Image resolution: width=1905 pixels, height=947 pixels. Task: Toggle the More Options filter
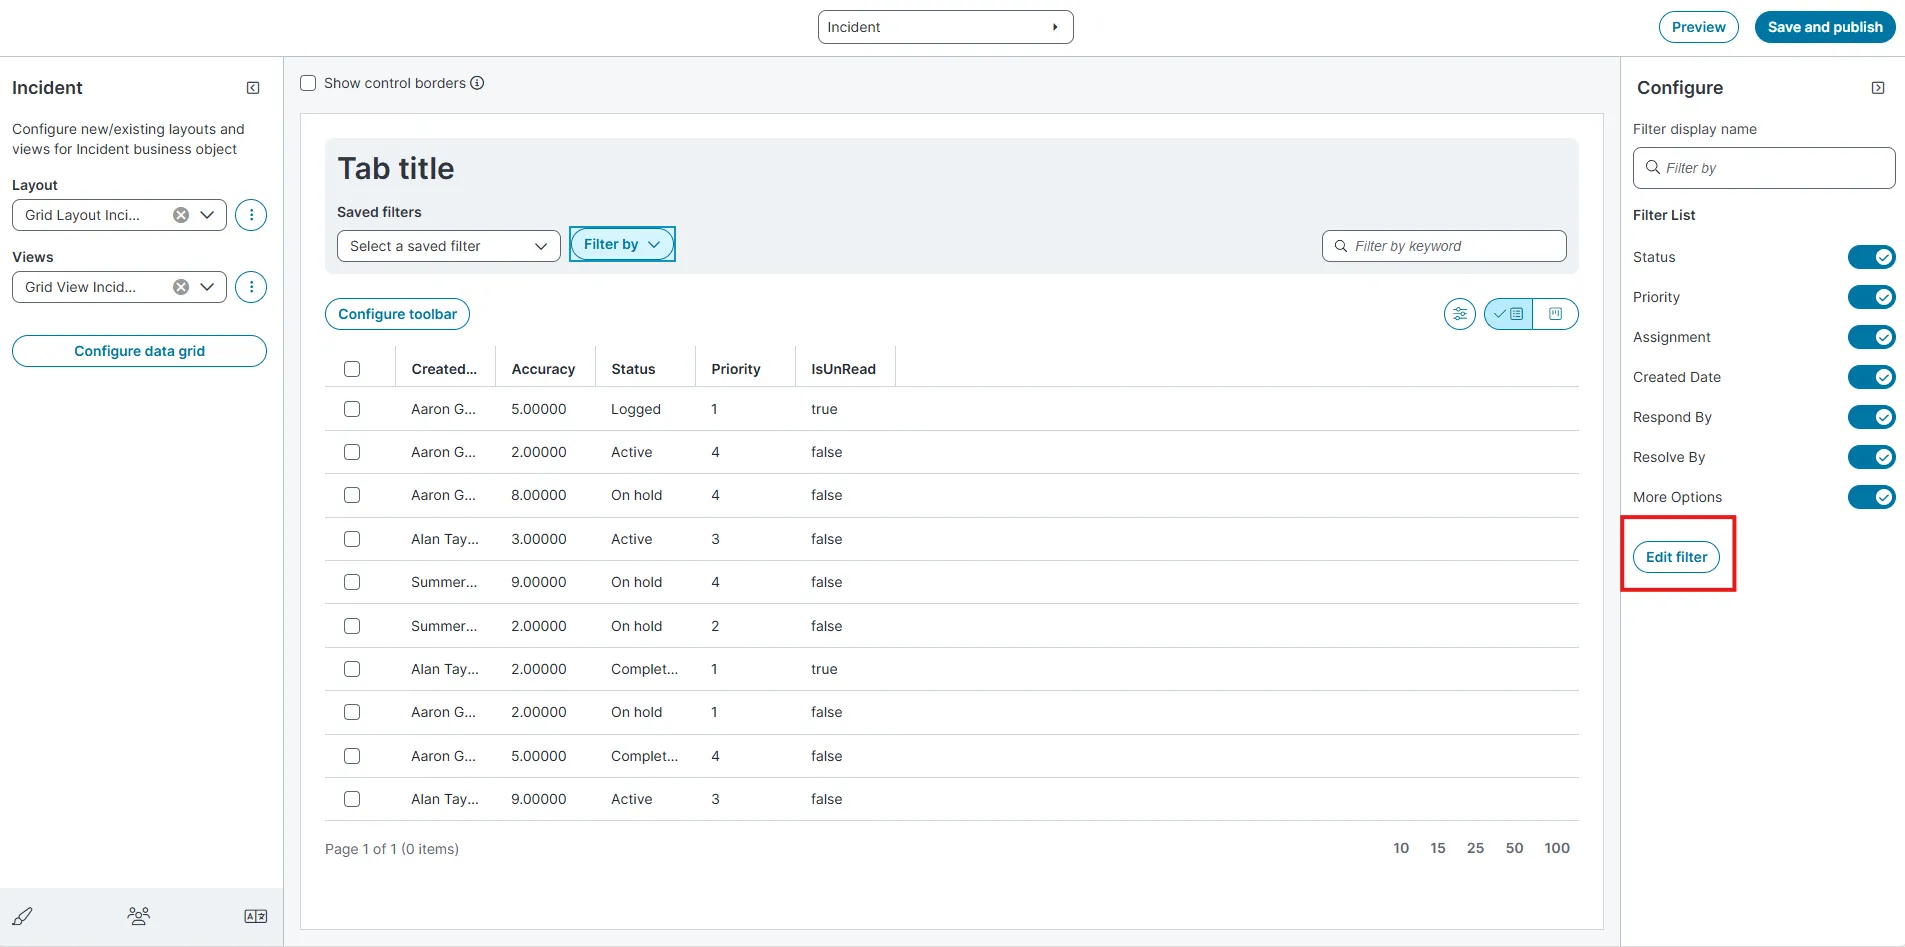click(1871, 497)
